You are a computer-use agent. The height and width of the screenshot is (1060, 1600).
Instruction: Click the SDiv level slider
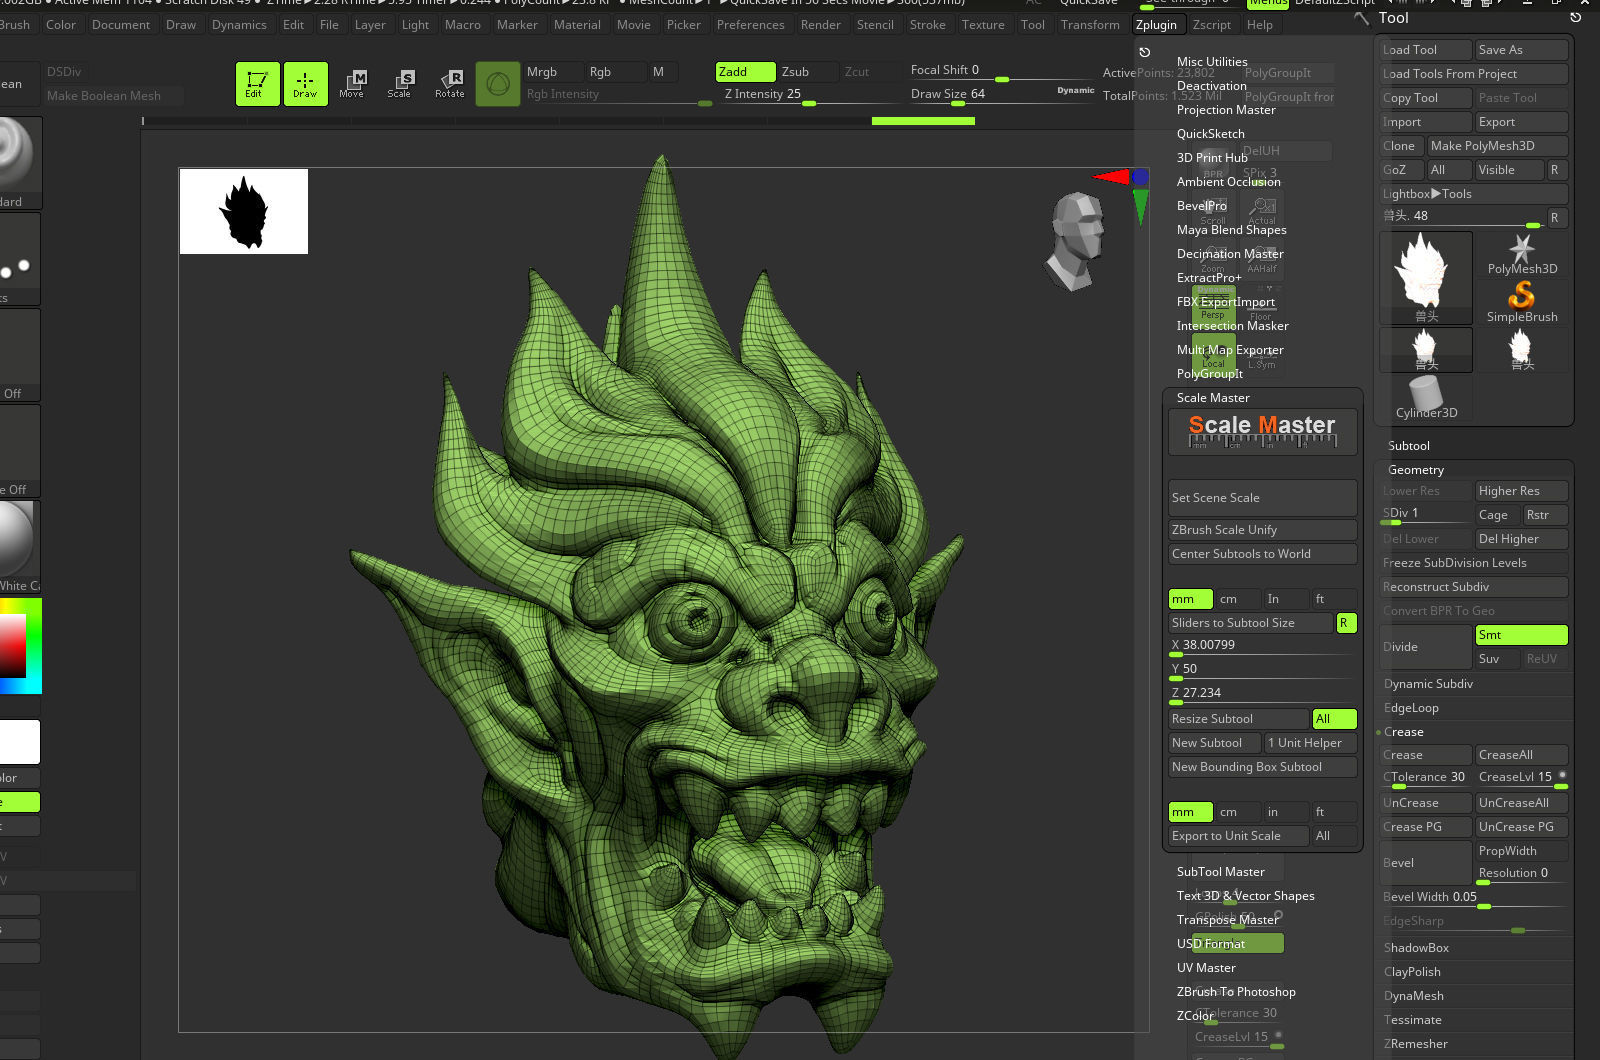[1426, 514]
